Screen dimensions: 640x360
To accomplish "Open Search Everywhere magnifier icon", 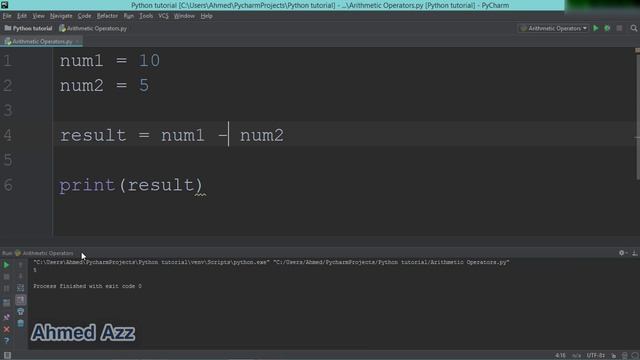I will (633, 28).
